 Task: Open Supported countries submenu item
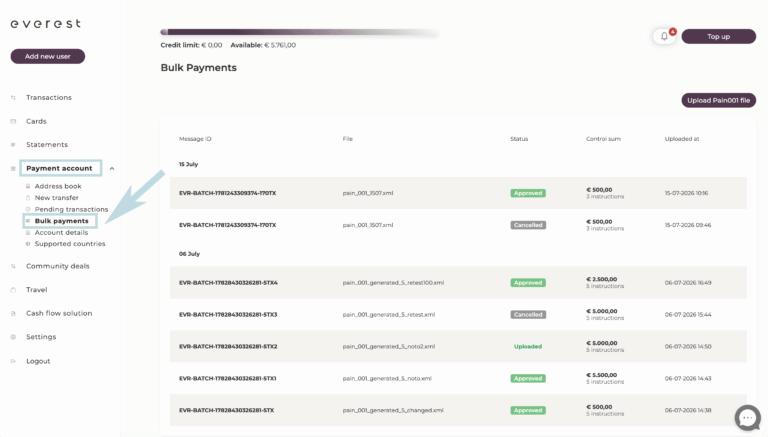pyautogui.click(x=70, y=243)
